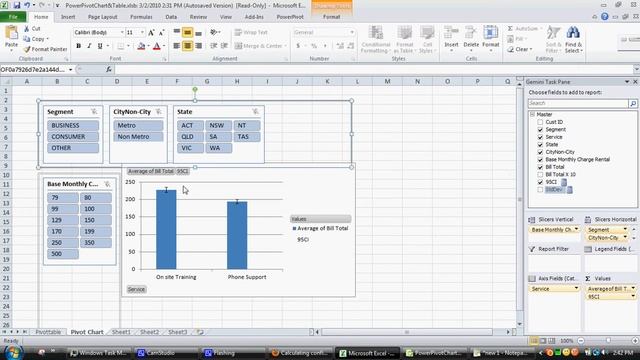
Task: Switch to the Insert ribbon tab
Action: [x=68, y=17]
